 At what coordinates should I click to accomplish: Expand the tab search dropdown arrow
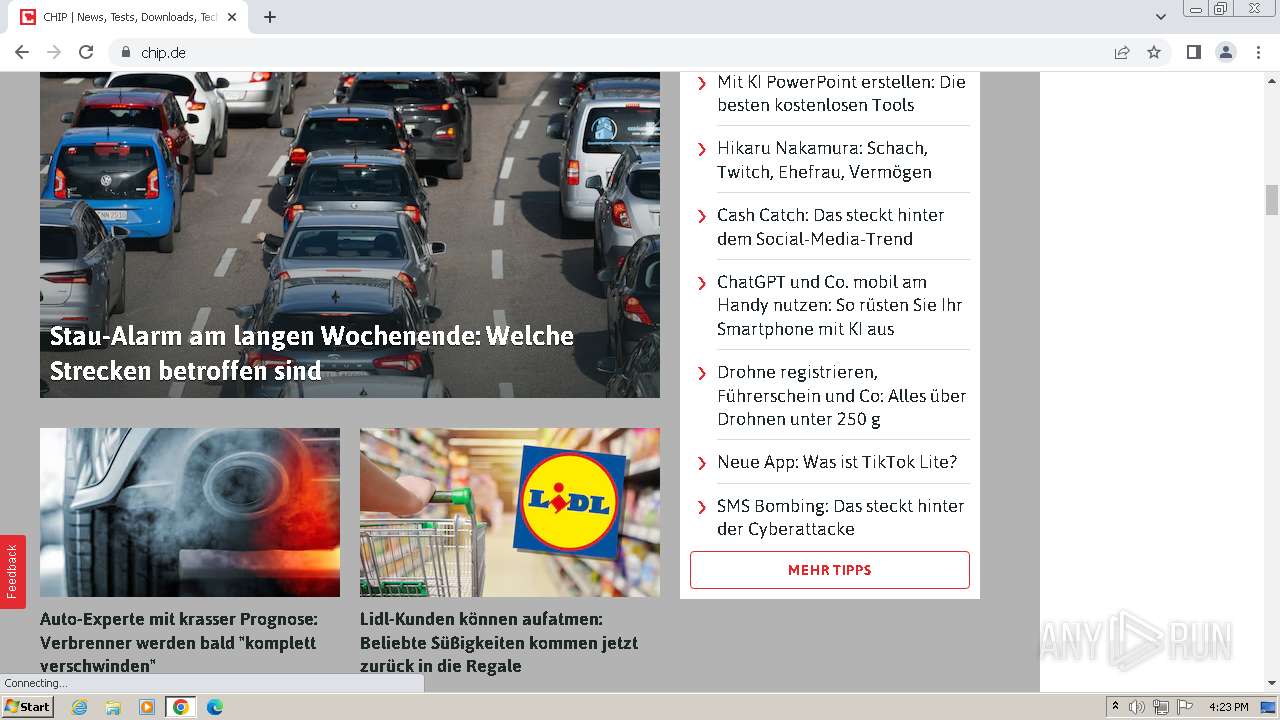[1161, 17]
